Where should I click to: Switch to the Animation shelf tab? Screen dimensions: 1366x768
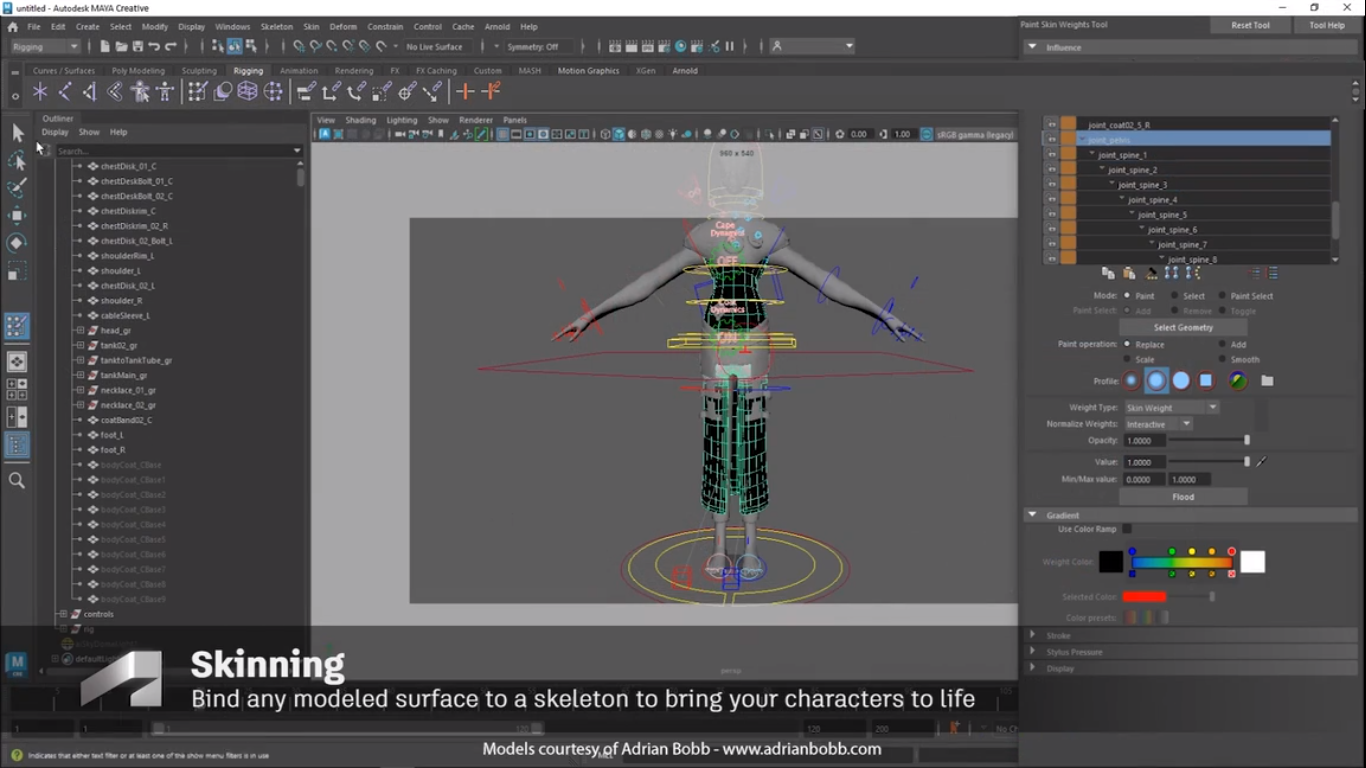[x=299, y=71]
